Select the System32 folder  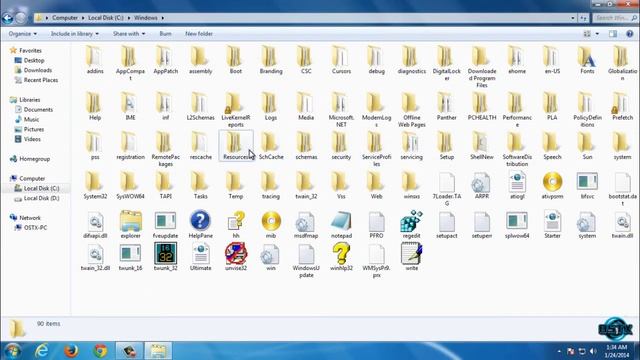click(x=95, y=182)
